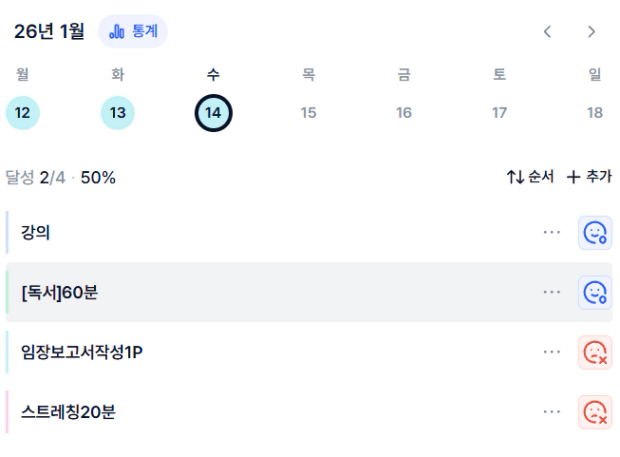Open the more options for 스트레칭20분
Screen dimensions: 620x457
[552, 411]
